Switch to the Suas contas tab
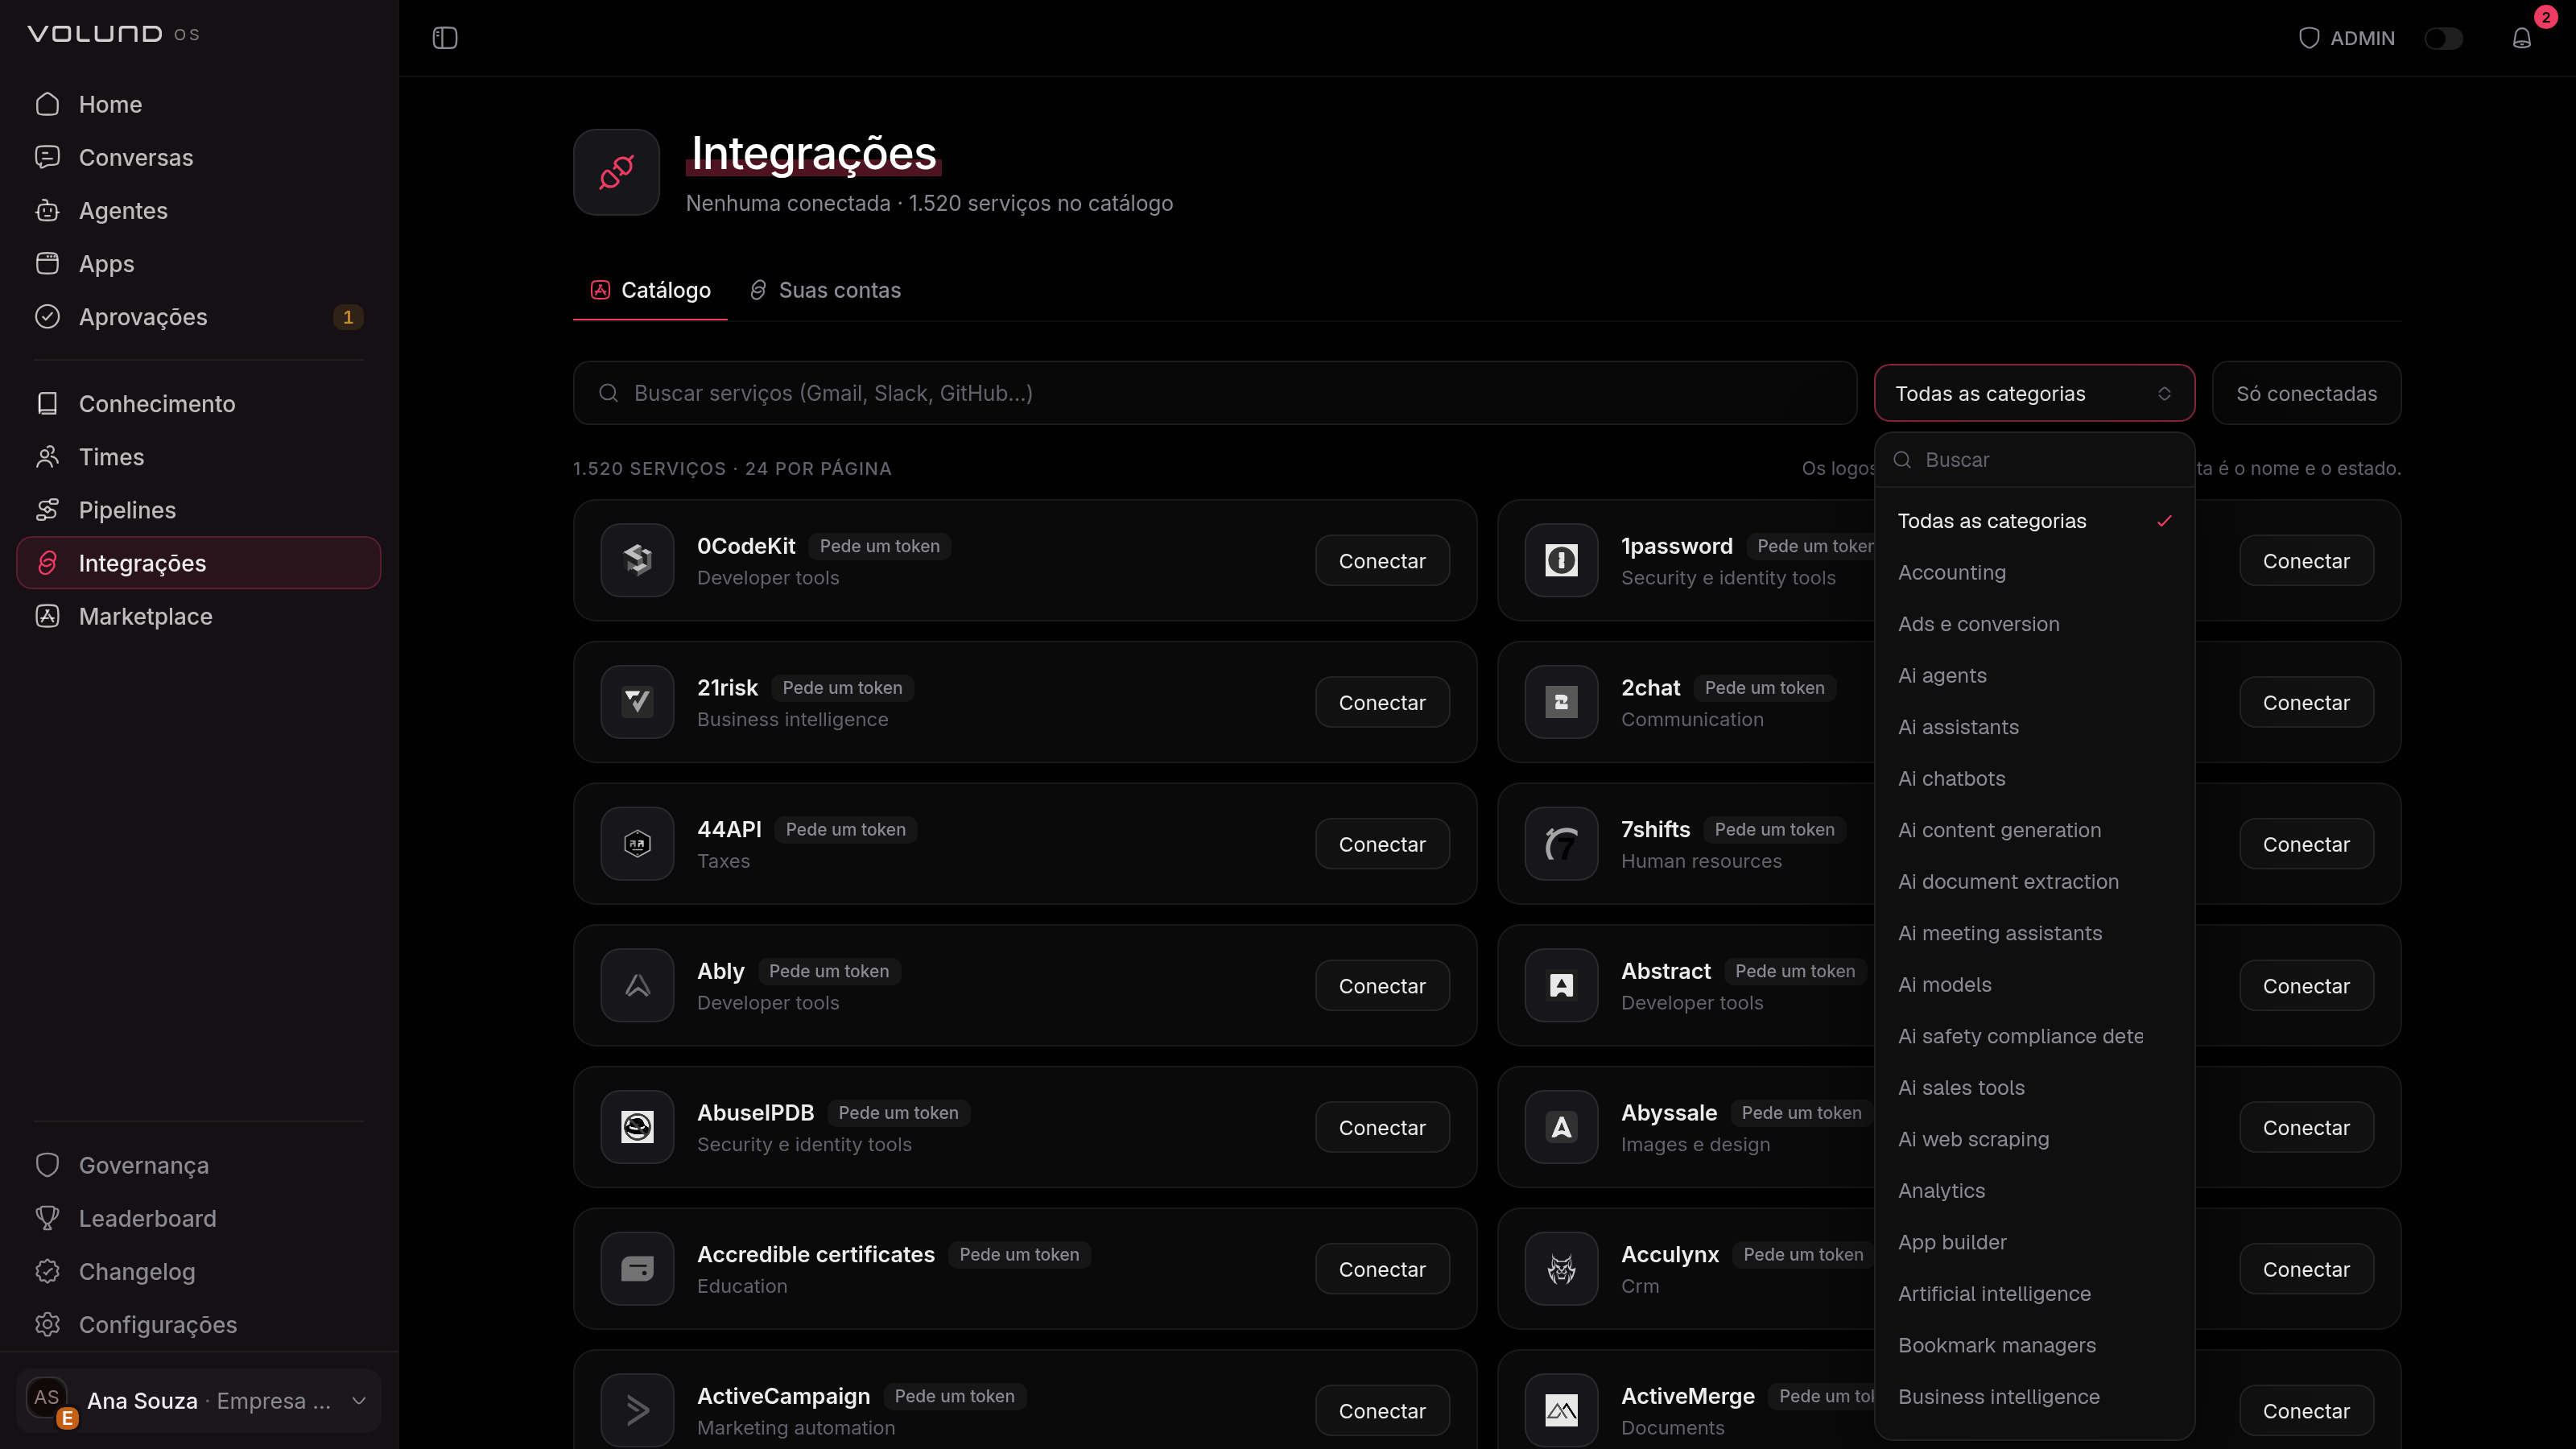Screen dimensions: 2576x1449 pos(825,290)
